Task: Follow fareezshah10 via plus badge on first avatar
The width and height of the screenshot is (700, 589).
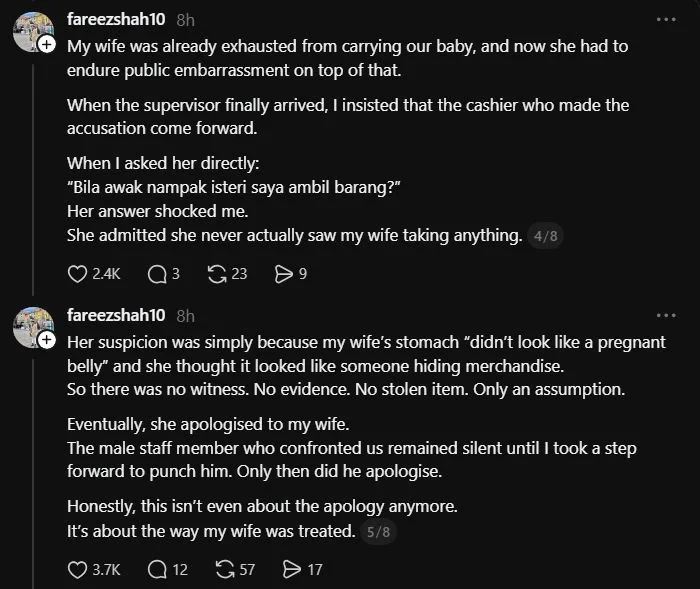Action: pos(46,44)
